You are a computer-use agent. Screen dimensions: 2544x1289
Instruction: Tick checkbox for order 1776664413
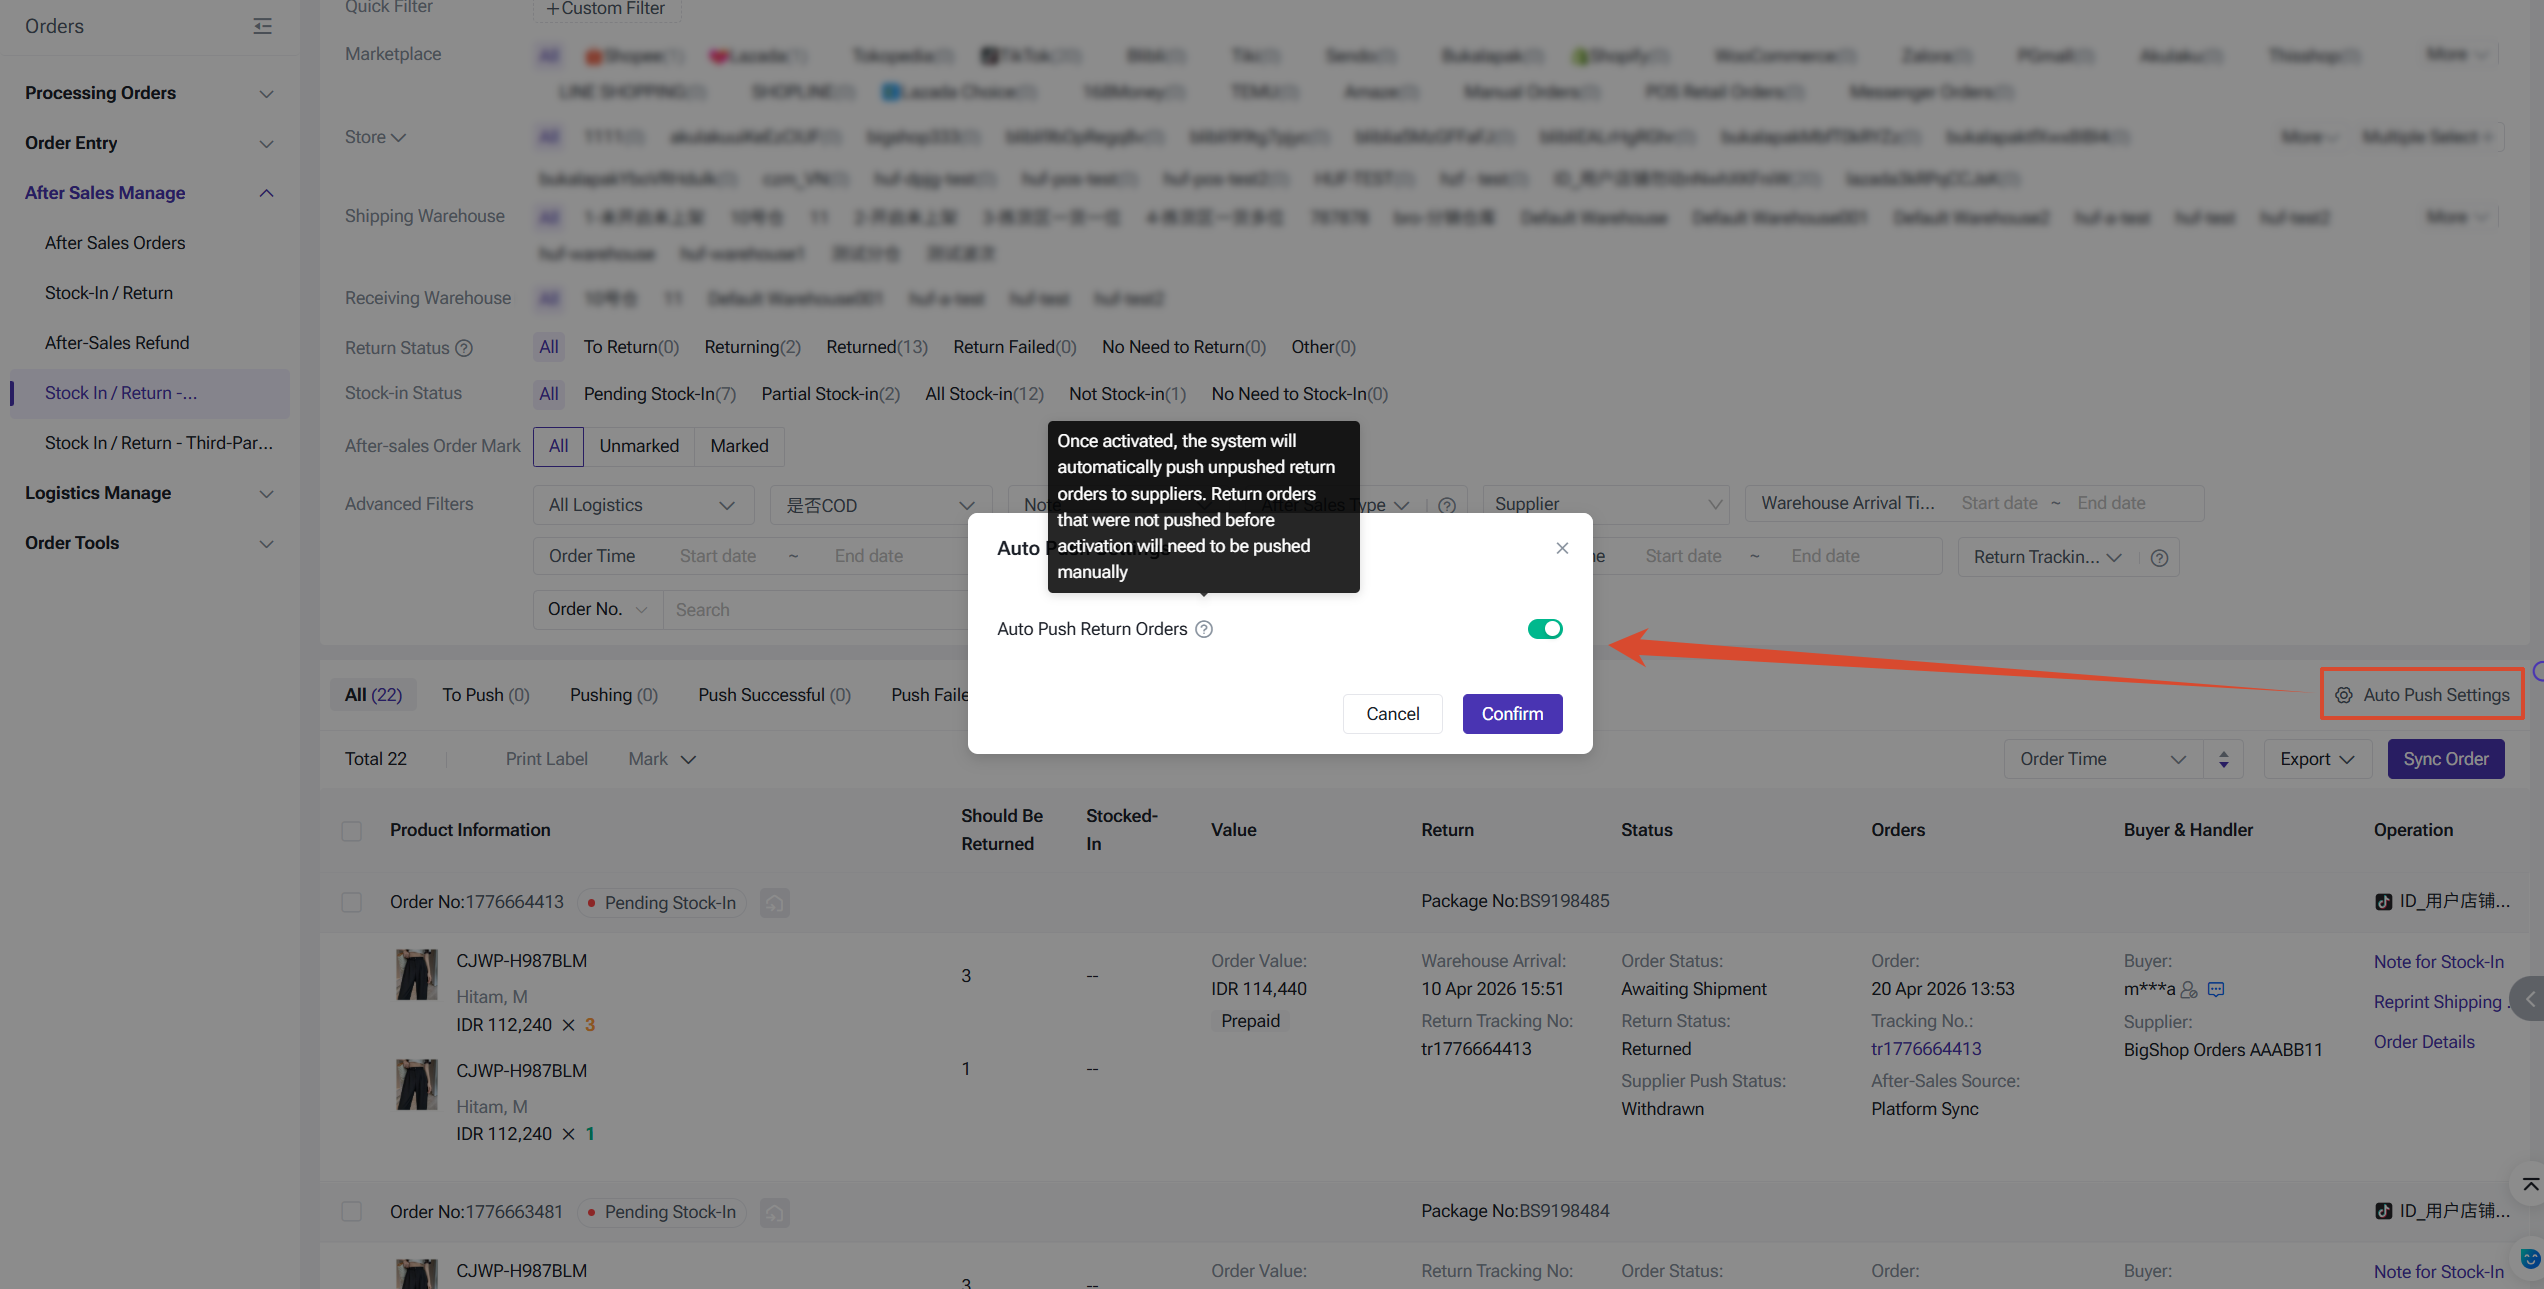(x=352, y=903)
